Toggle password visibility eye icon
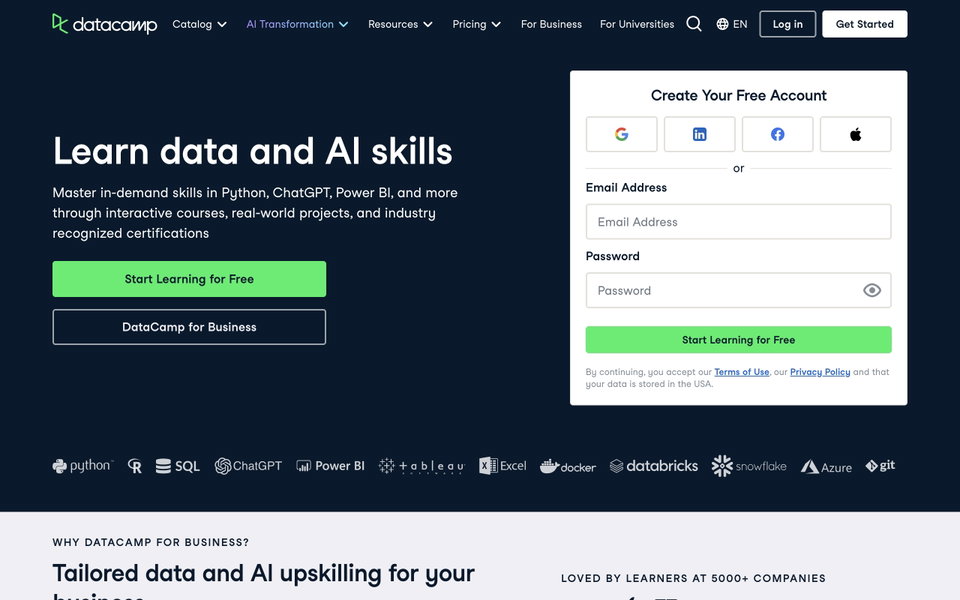960x600 pixels. click(x=872, y=290)
